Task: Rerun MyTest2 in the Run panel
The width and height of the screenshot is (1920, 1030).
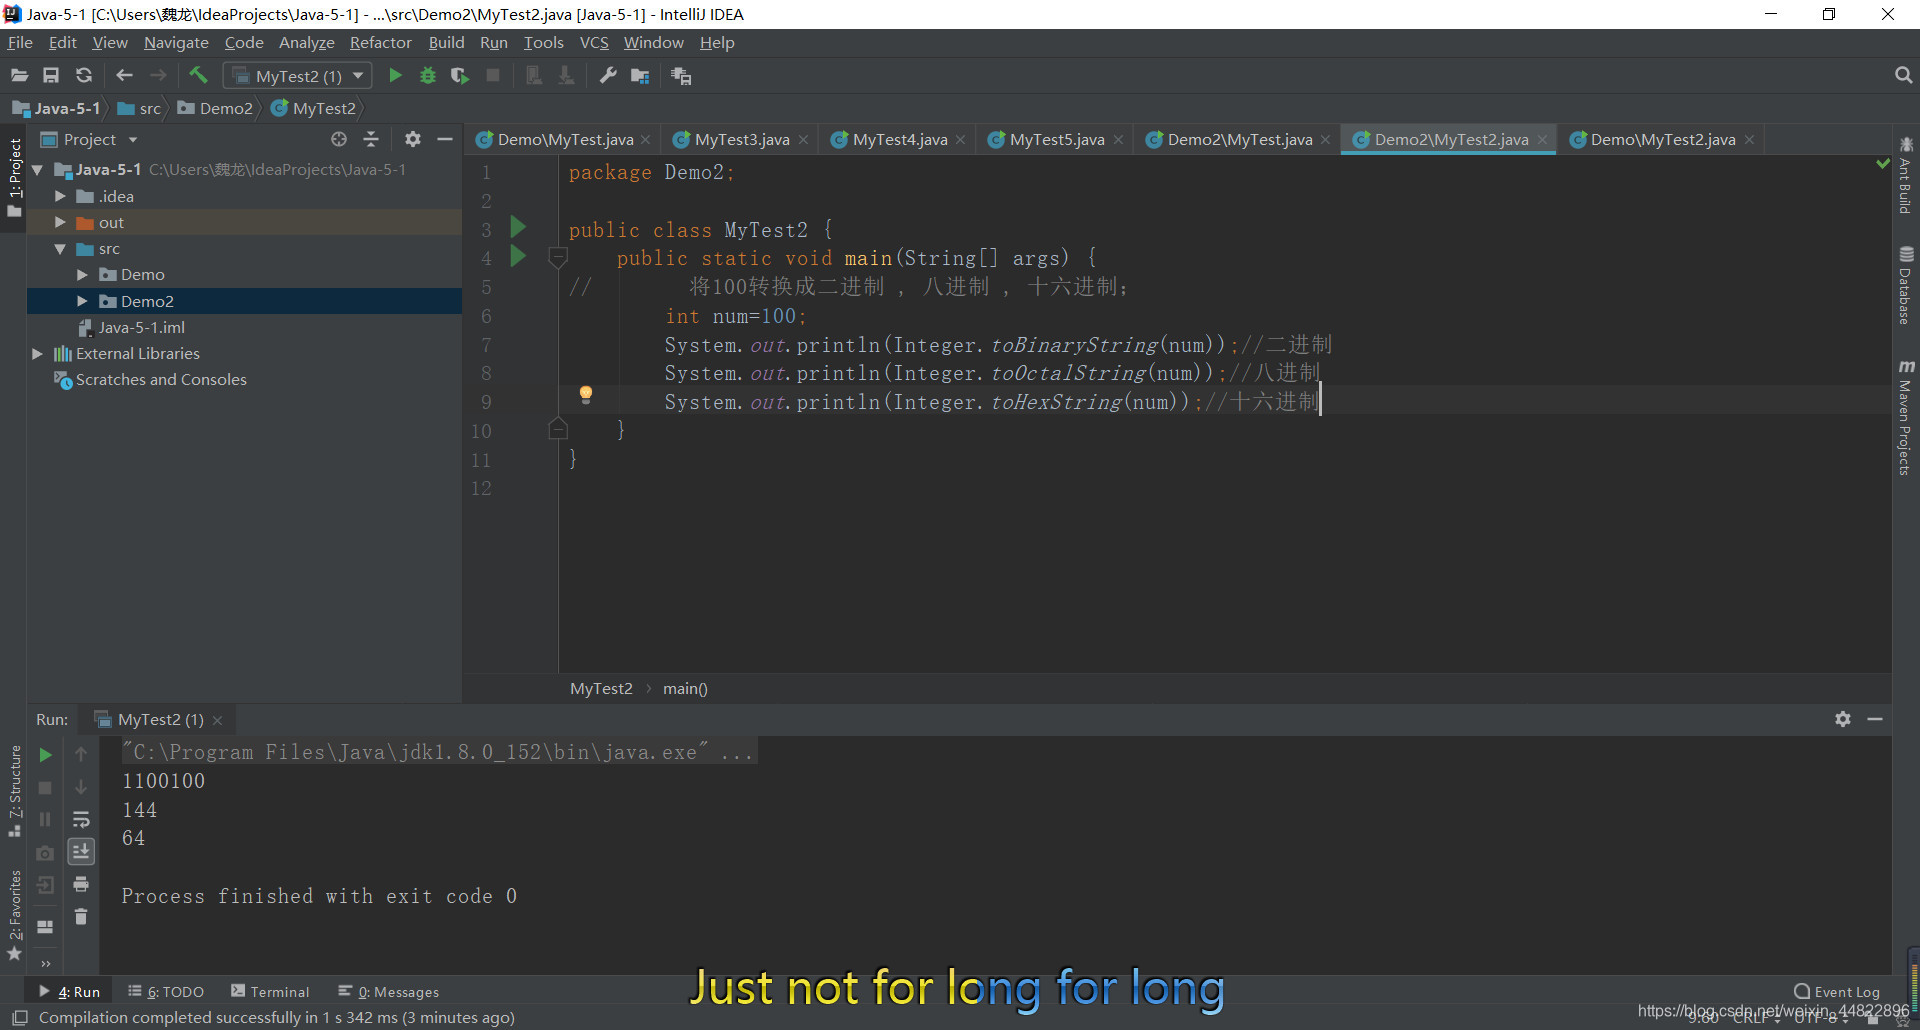Action: pos(45,755)
